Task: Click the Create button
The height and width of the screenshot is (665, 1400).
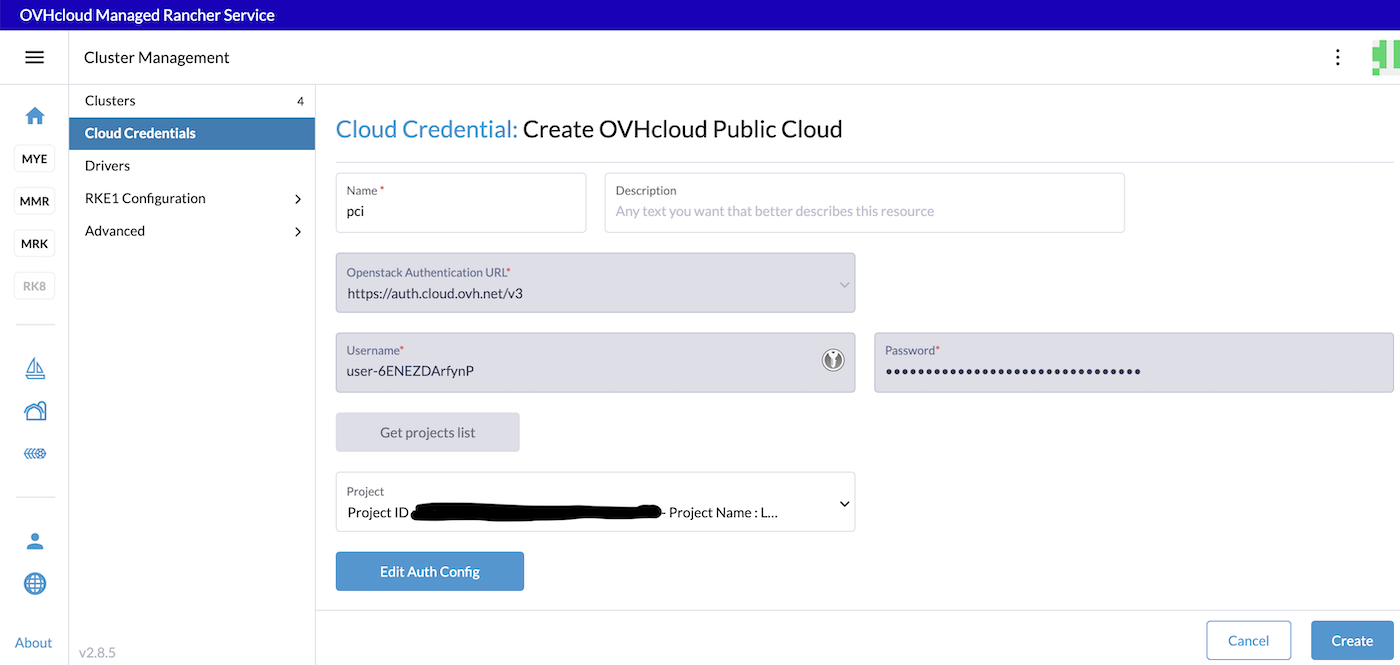Action: [1352, 640]
